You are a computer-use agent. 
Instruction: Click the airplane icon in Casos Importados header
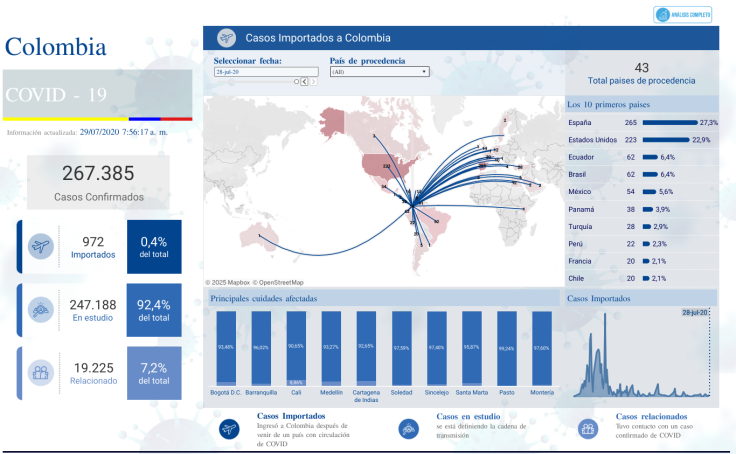pos(226,38)
